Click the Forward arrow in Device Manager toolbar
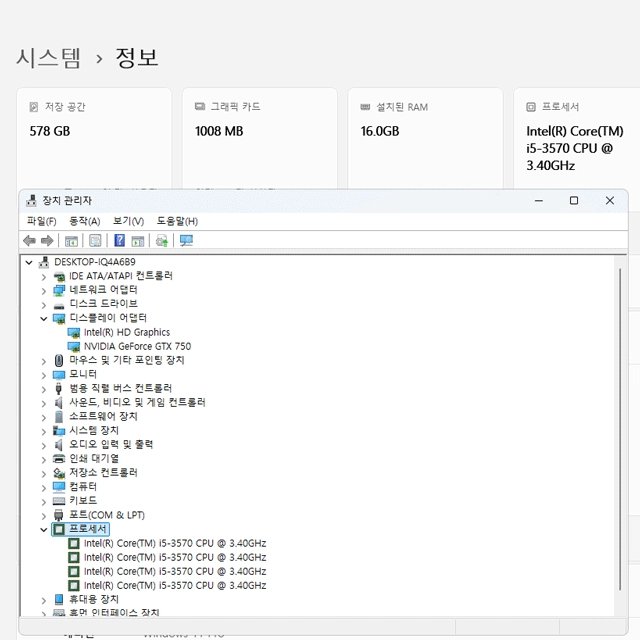This screenshot has width=640, height=640. [47, 241]
